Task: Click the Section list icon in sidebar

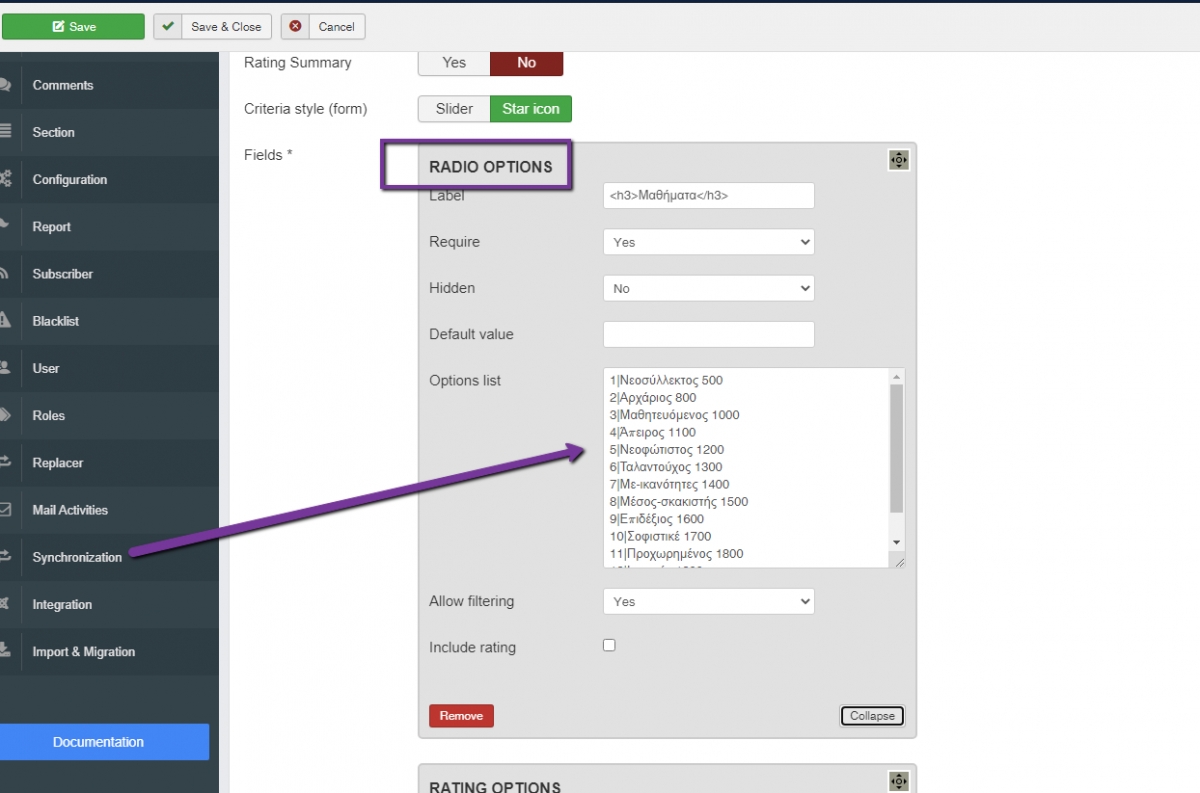Action: 6,132
